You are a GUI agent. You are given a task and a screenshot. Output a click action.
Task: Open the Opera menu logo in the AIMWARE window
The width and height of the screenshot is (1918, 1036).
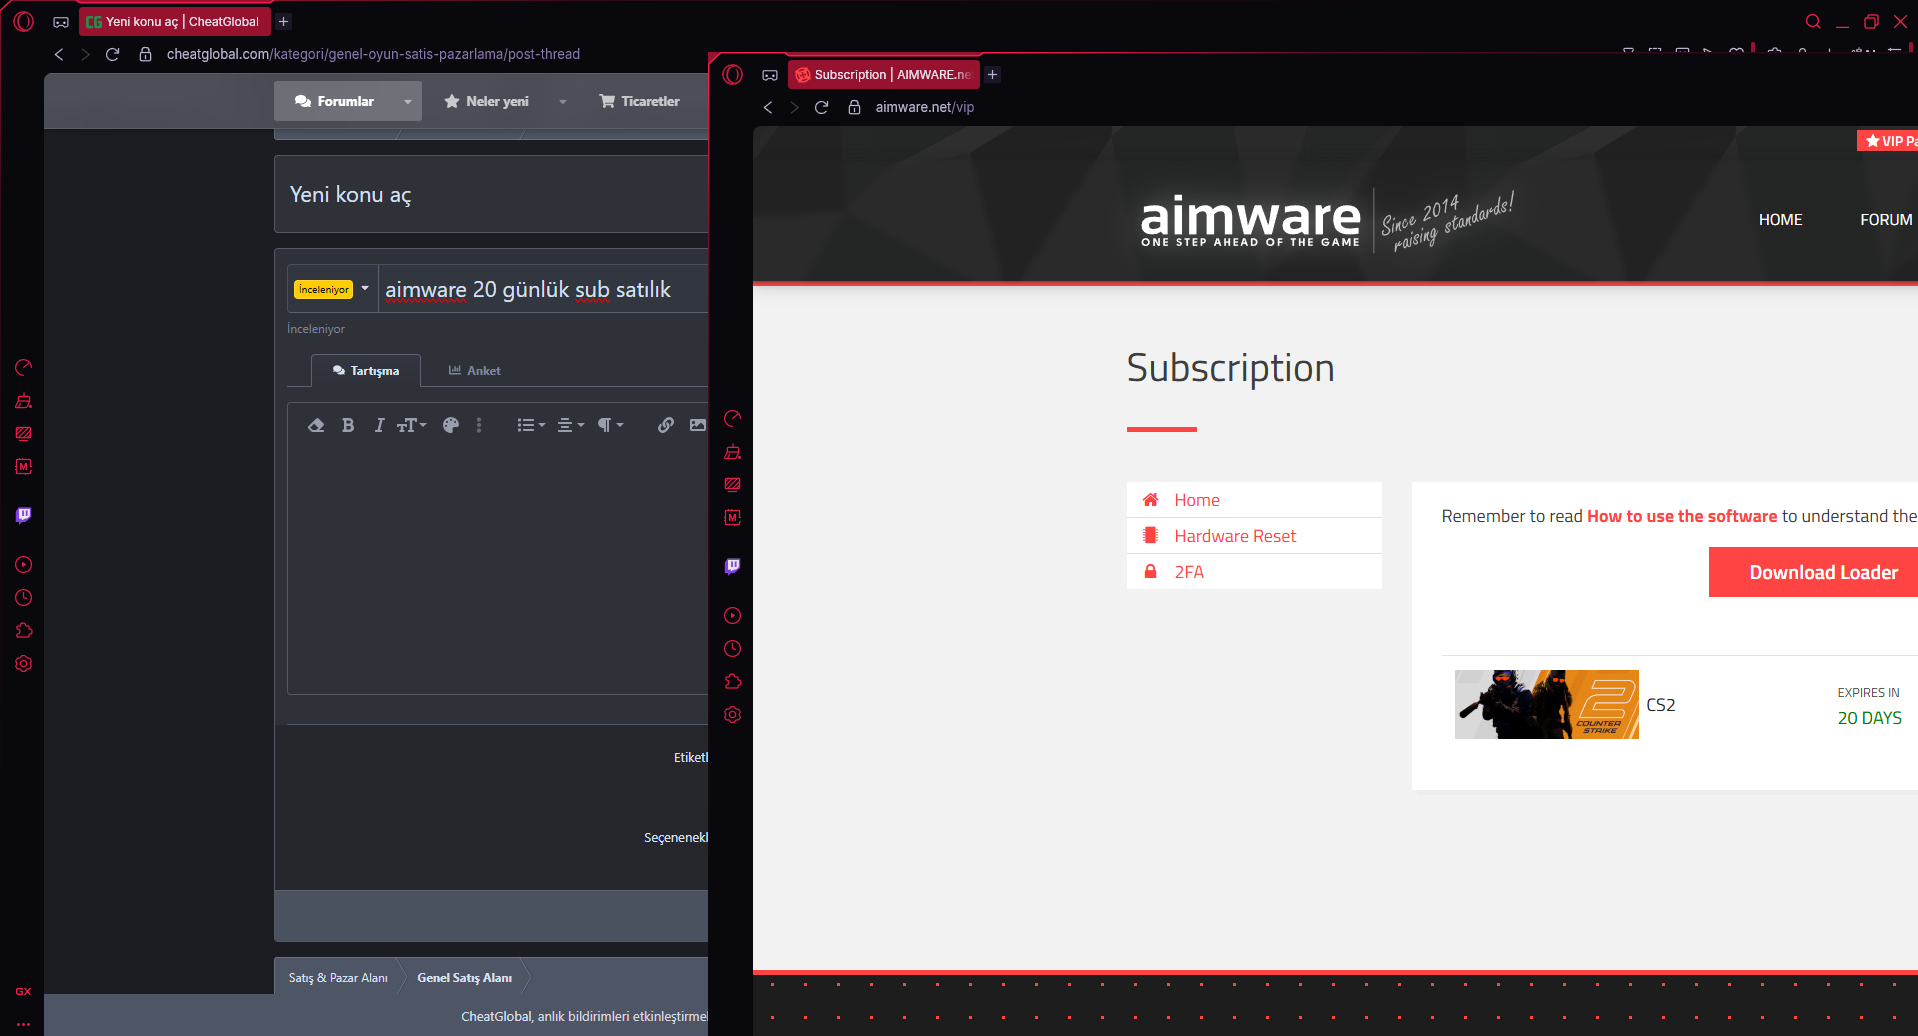pyautogui.click(x=733, y=74)
